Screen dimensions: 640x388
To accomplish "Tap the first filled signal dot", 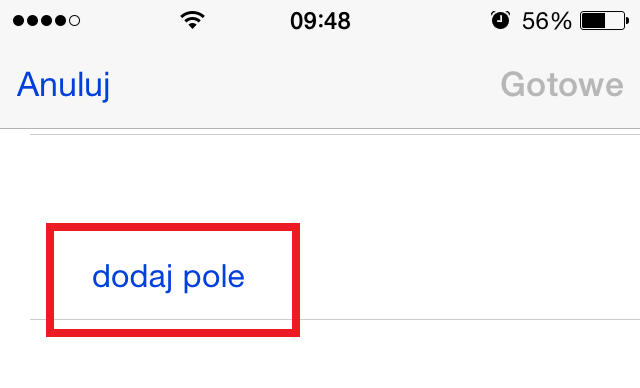I will pos(18,20).
